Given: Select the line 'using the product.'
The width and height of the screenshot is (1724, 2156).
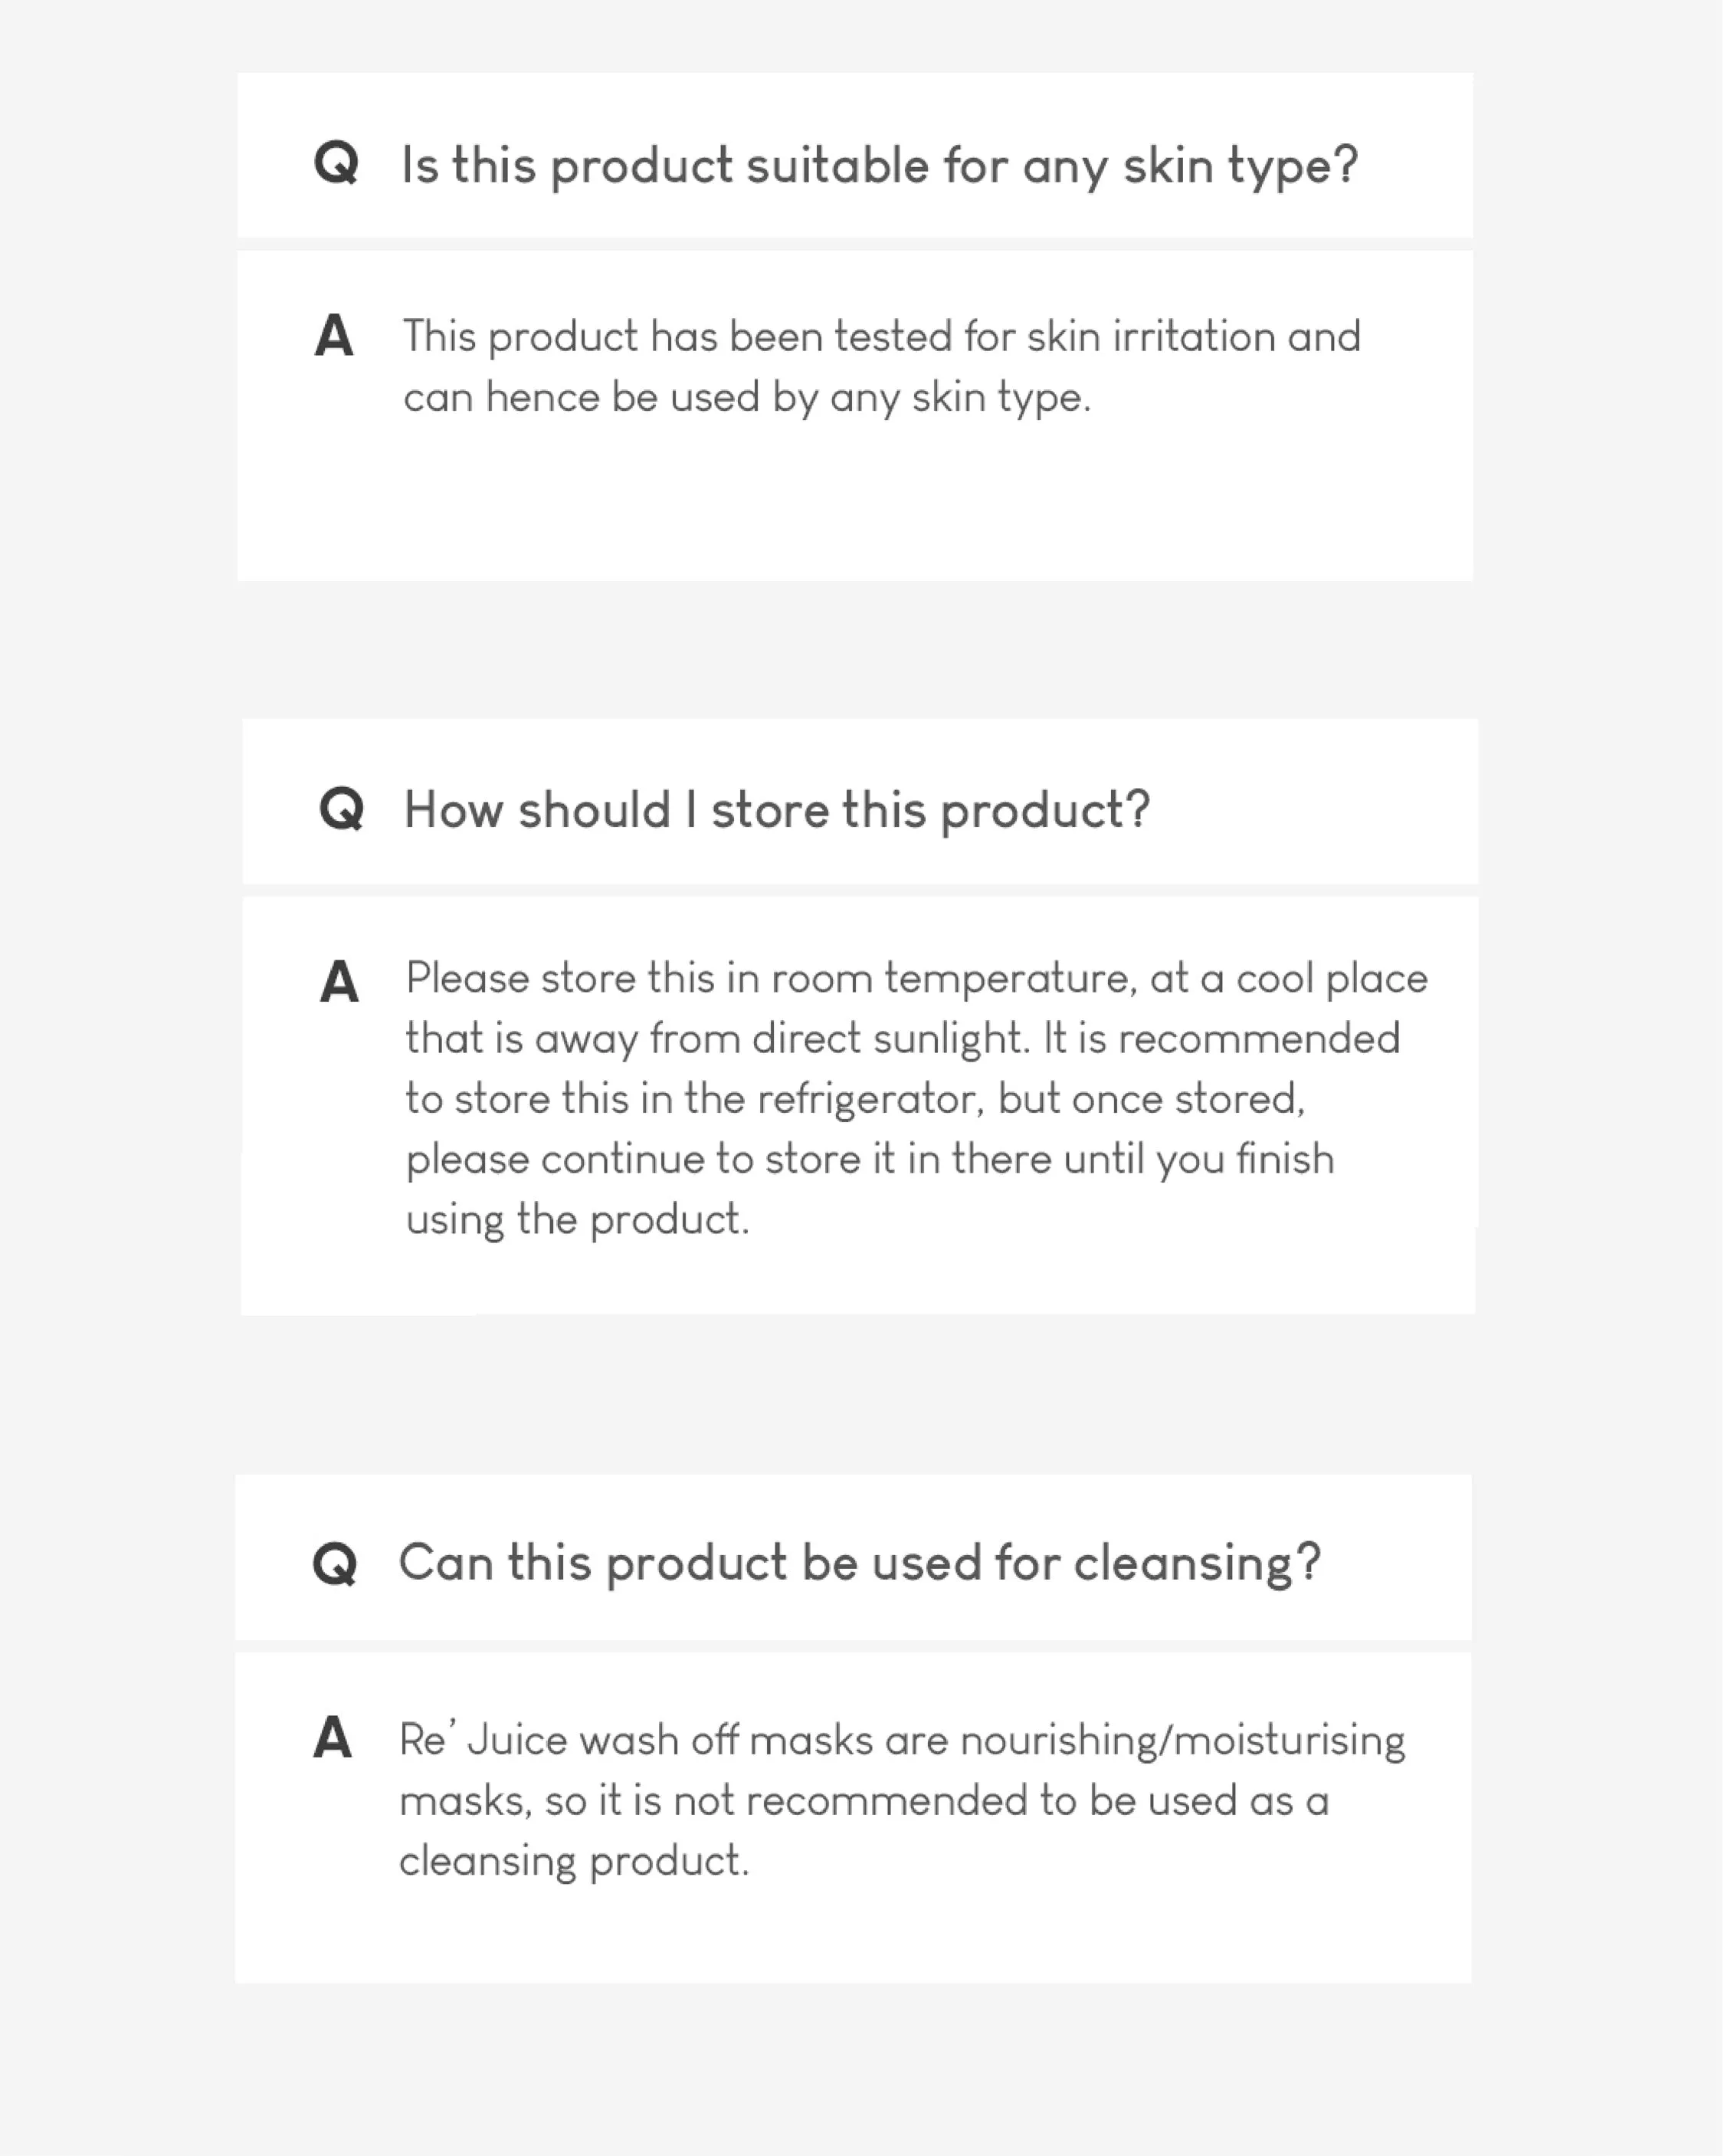Looking at the screenshot, I should point(577,1220).
